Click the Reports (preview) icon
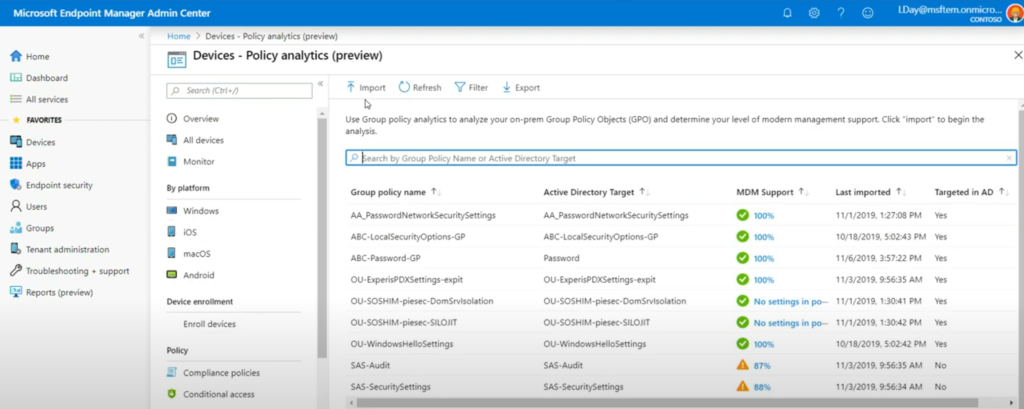This screenshot has width=1024, height=409. pos(16,292)
